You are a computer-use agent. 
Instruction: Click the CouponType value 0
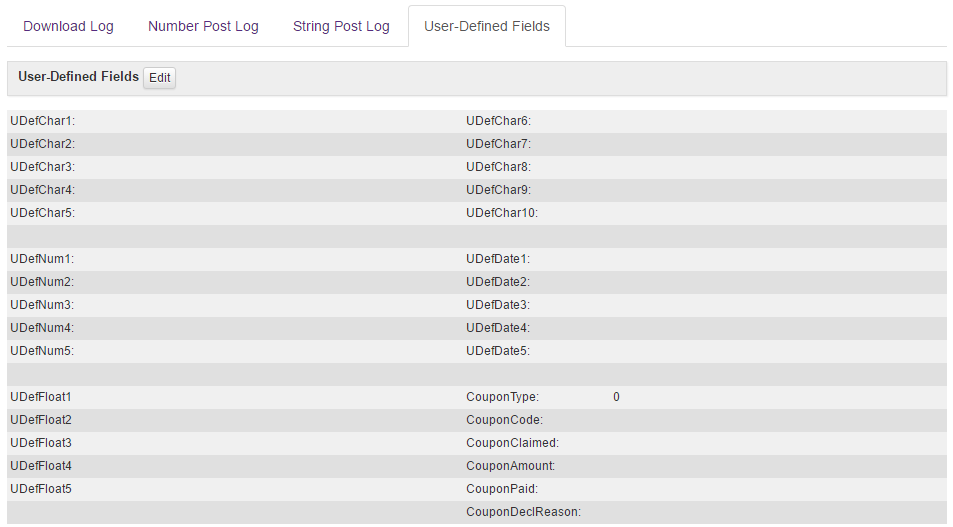pos(616,397)
